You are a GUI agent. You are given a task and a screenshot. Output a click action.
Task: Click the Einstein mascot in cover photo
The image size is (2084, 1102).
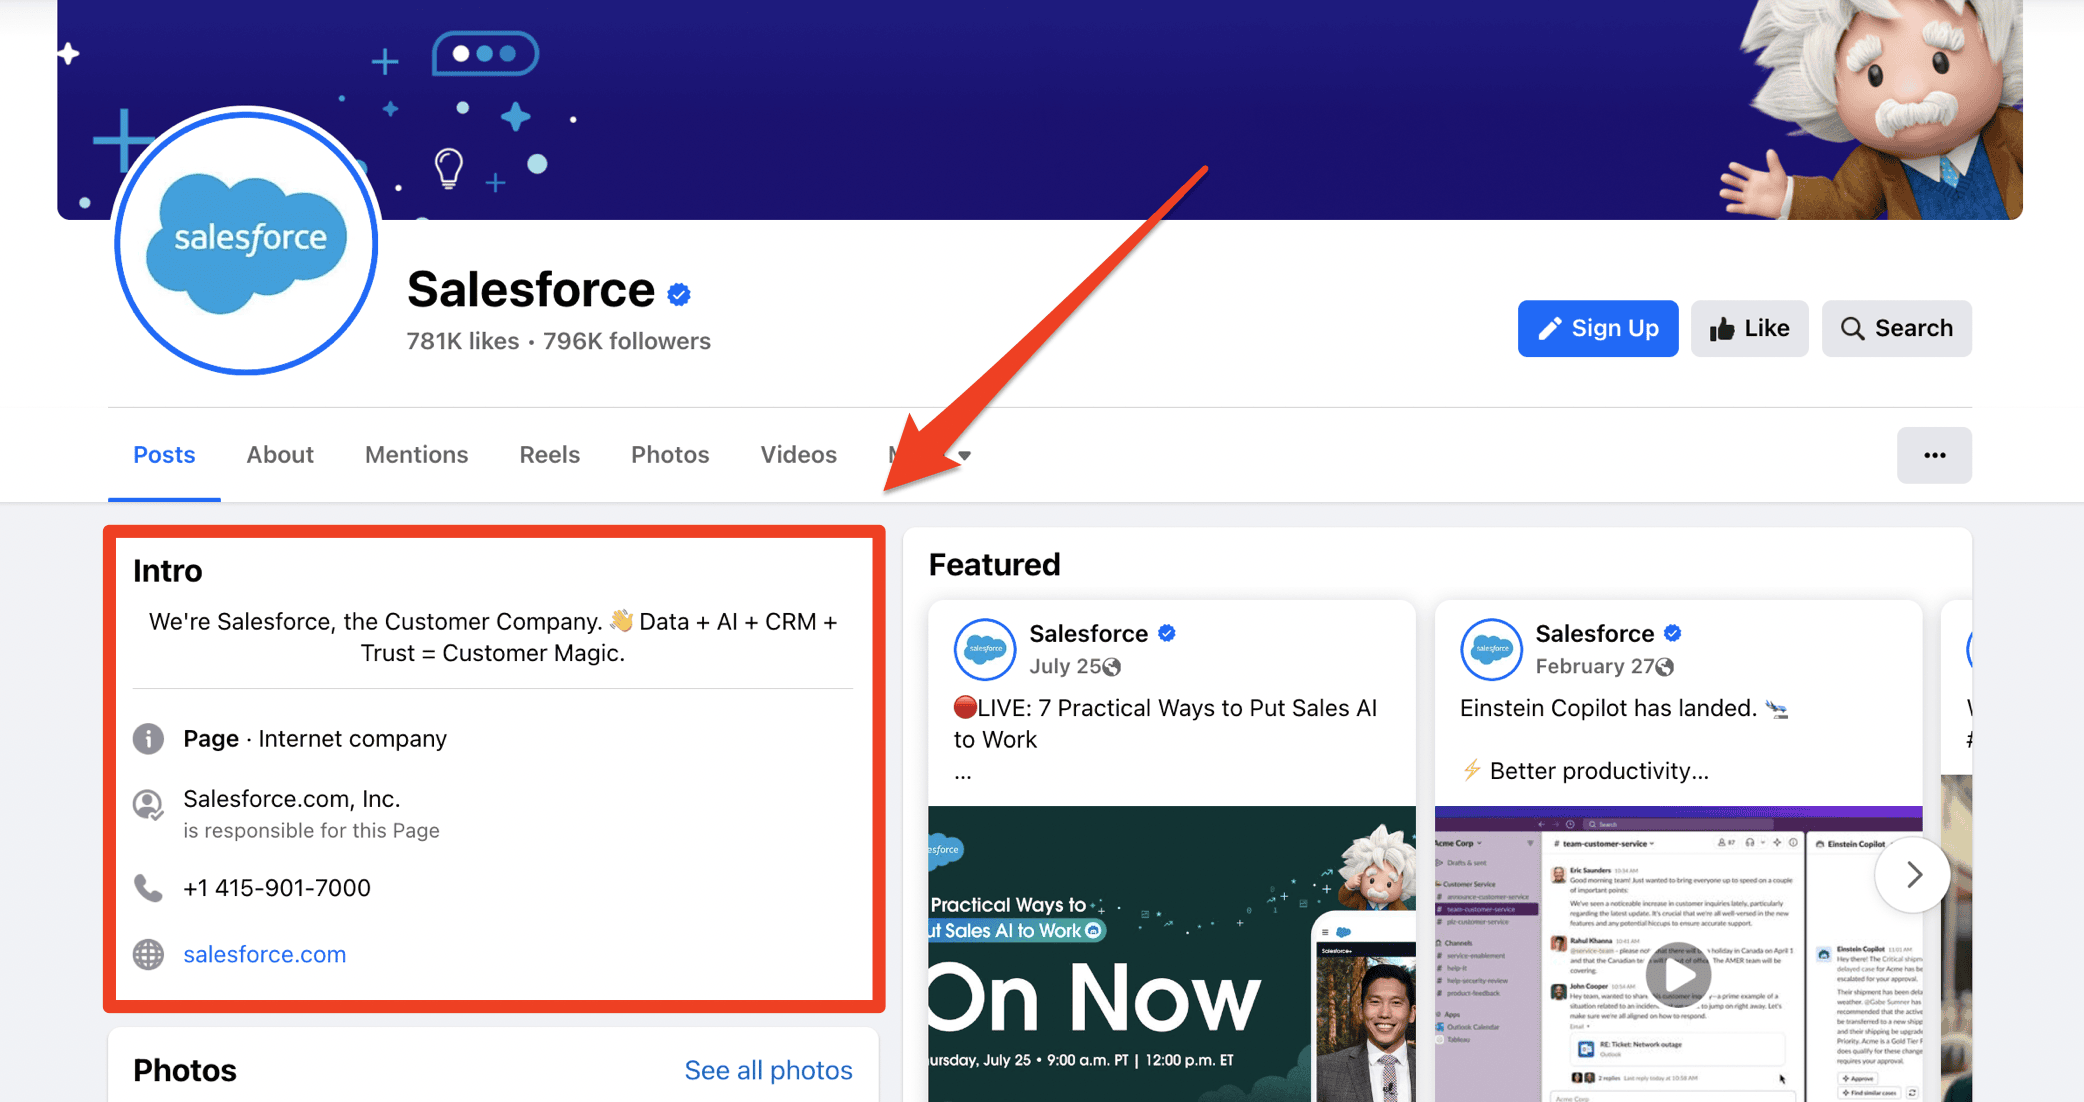pyautogui.click(x=1870, y=110)
